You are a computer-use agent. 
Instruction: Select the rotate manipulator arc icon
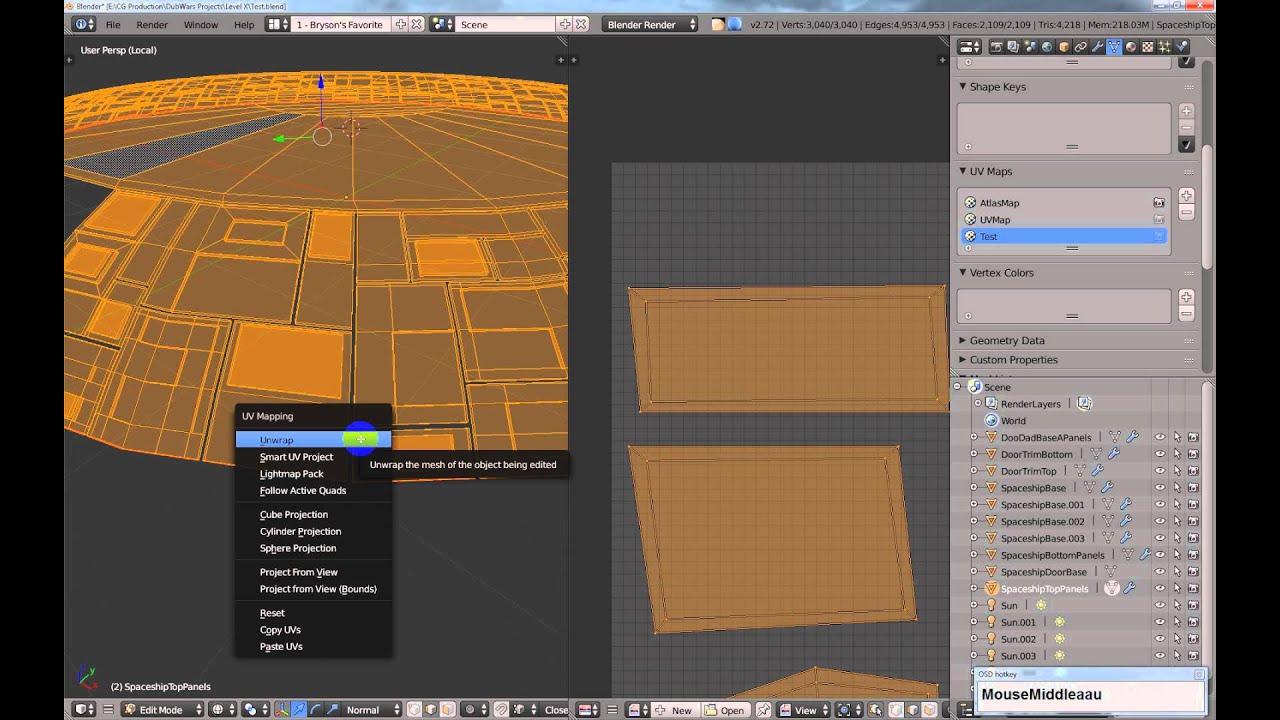[316, 709]
